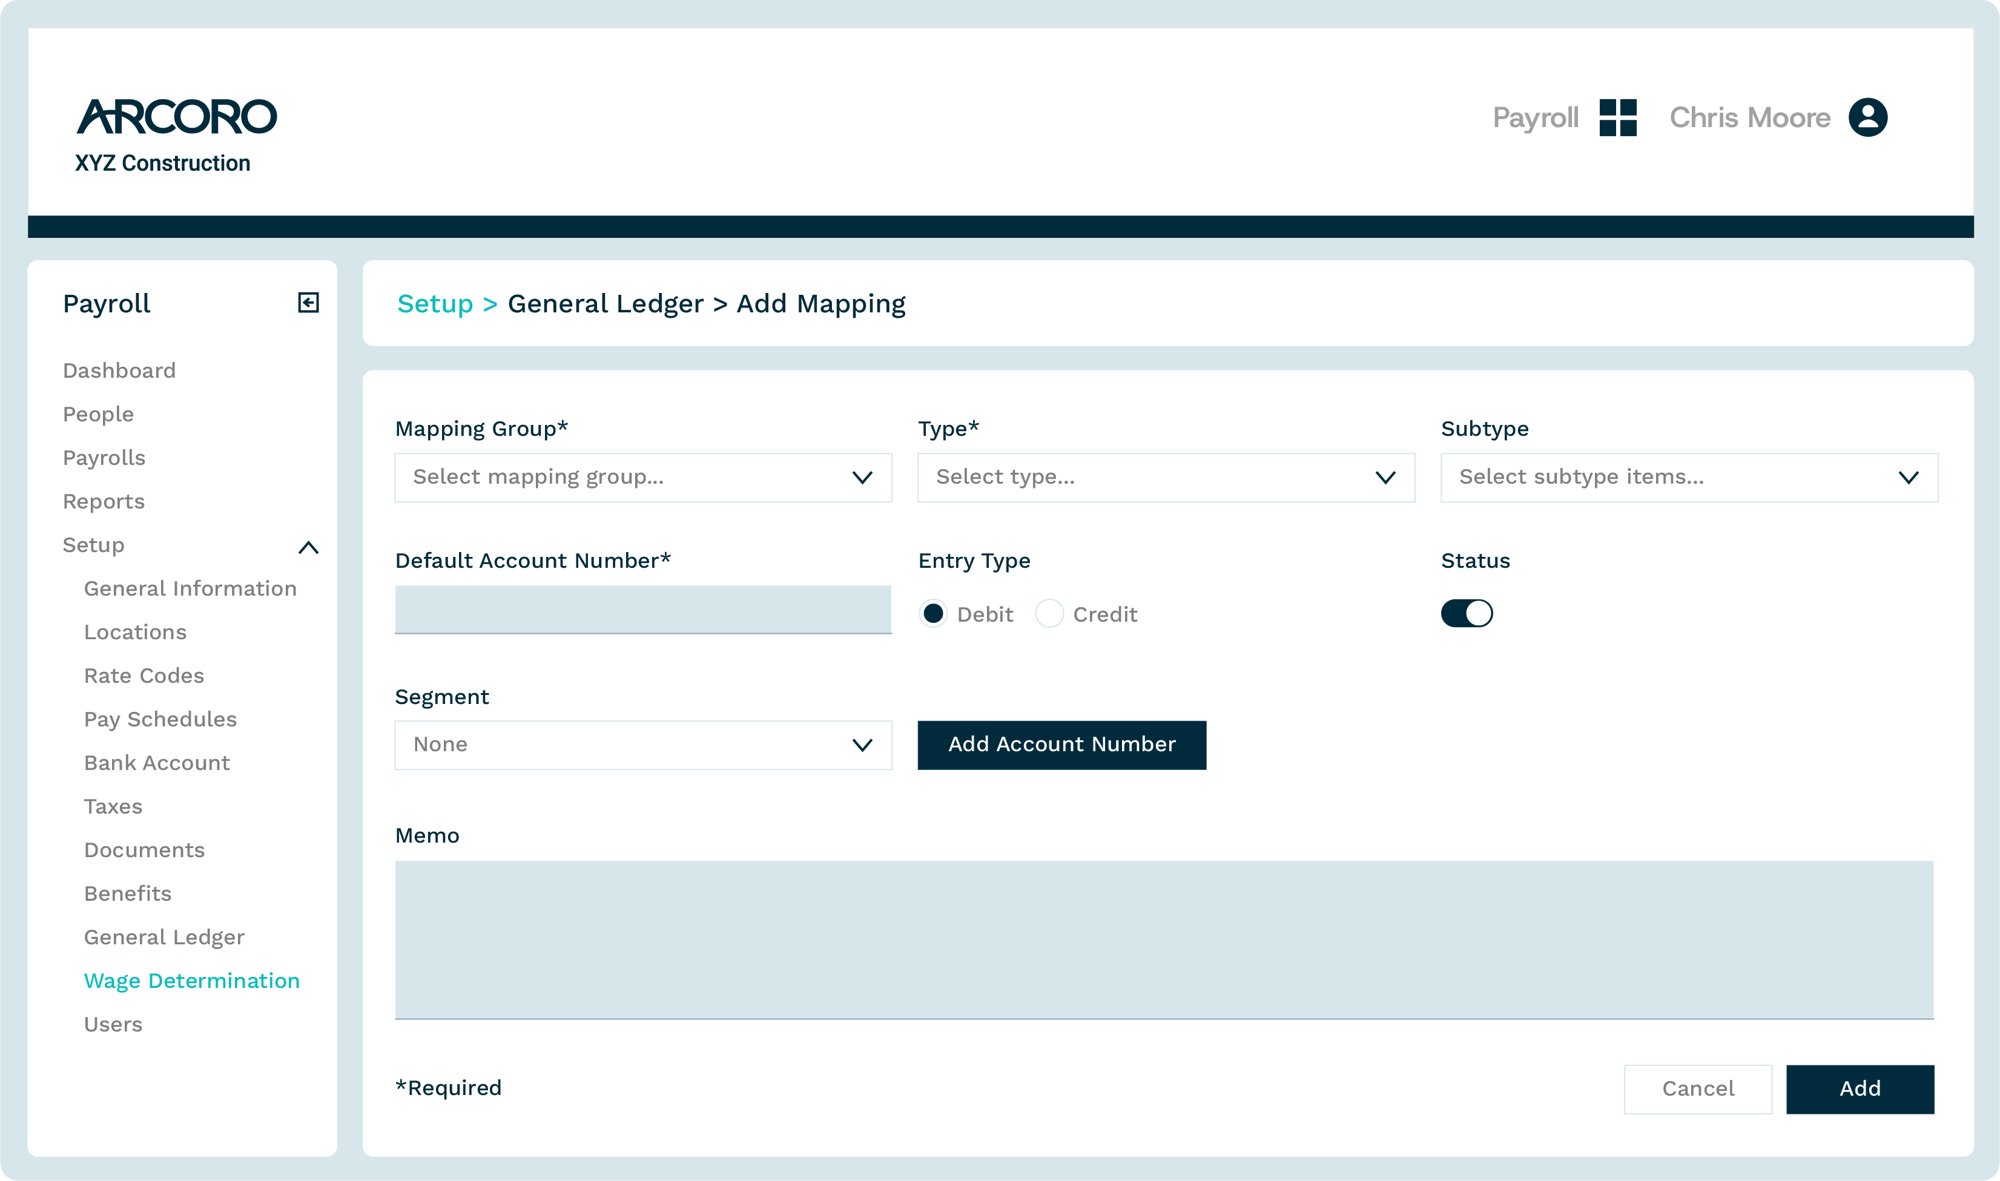
Task: Open Documents under Setup
Action: pyautogui.click(x=144, y=850)
